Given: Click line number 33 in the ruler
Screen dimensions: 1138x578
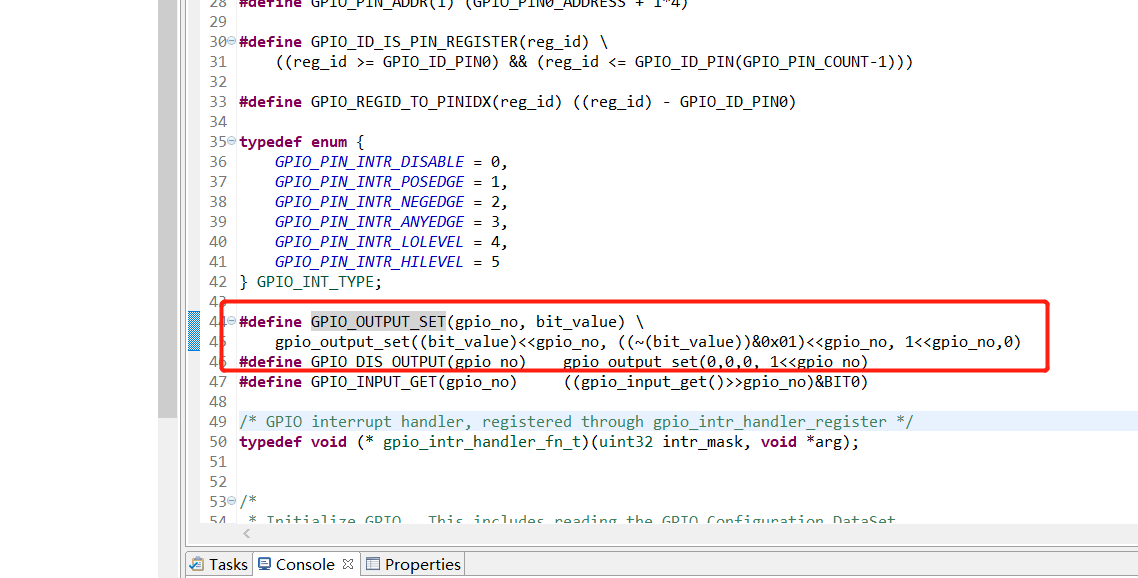Looking at the screenshot, I should click(218, 102).
